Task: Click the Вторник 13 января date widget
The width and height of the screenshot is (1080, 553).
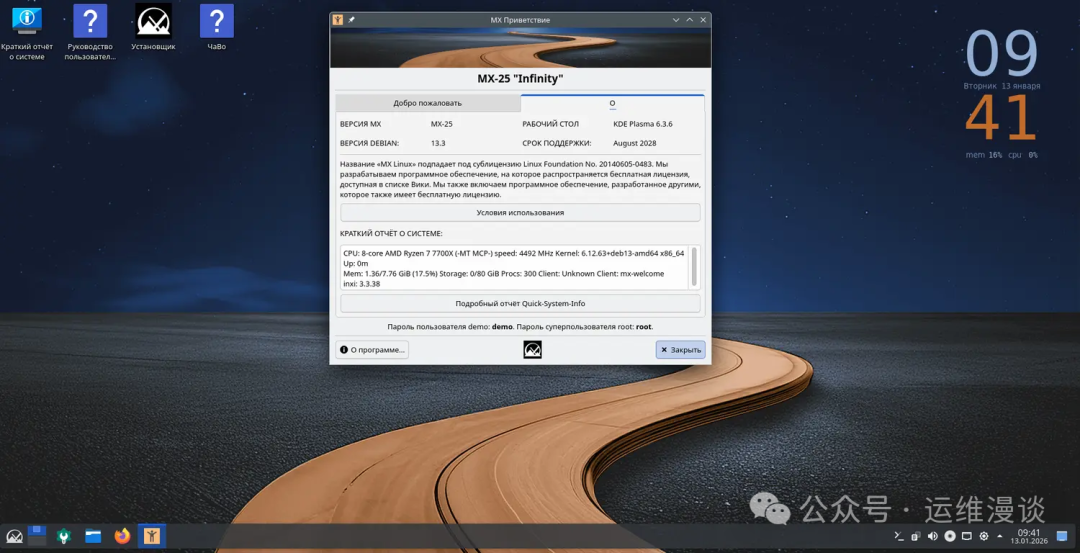Action: pos(1002,87)
